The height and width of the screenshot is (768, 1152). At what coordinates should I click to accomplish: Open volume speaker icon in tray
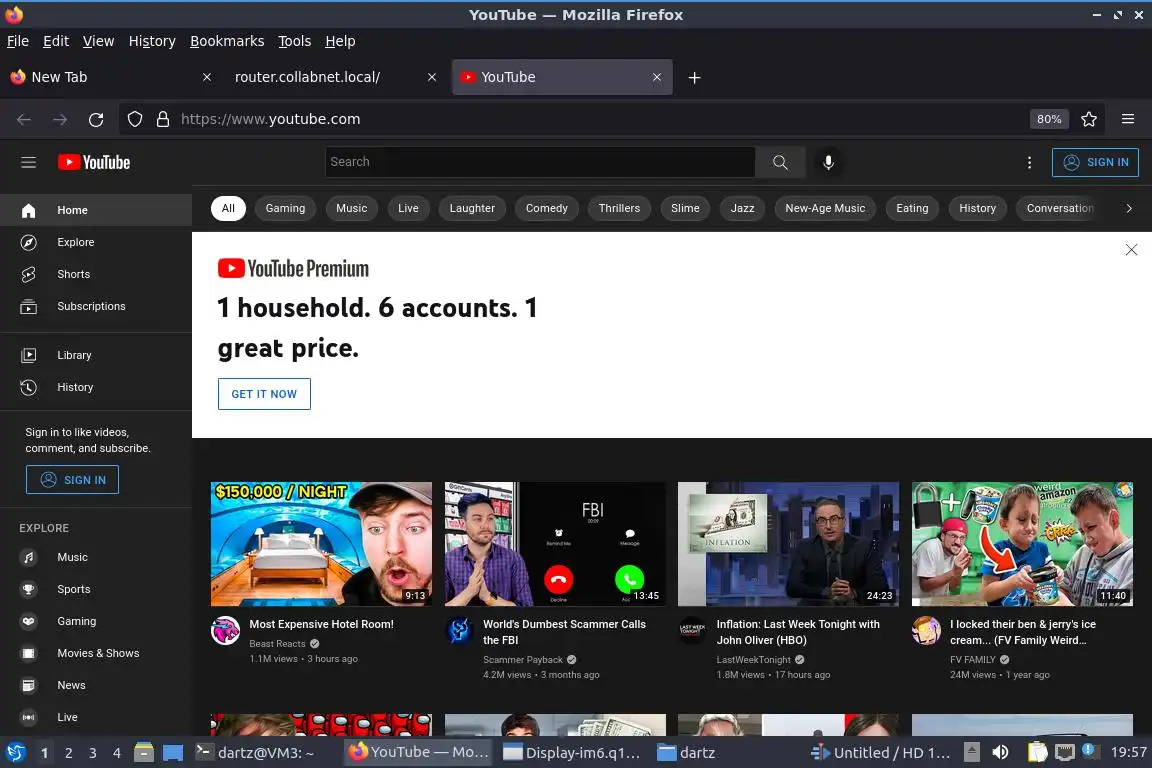coord(1001,753)
